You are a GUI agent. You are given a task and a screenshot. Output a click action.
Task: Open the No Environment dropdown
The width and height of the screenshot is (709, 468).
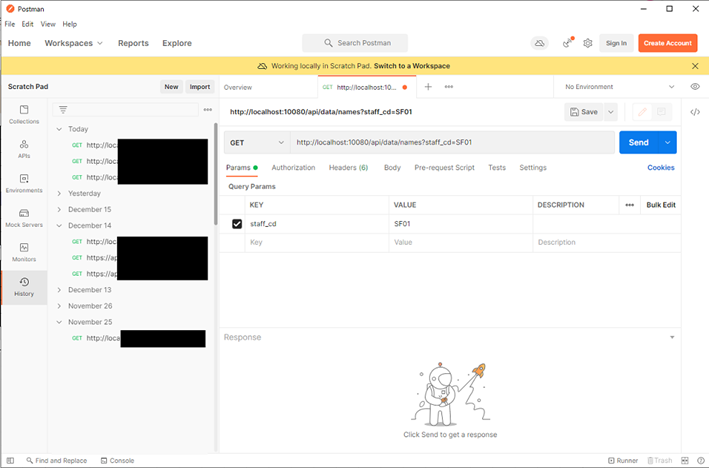coord(617,87)
